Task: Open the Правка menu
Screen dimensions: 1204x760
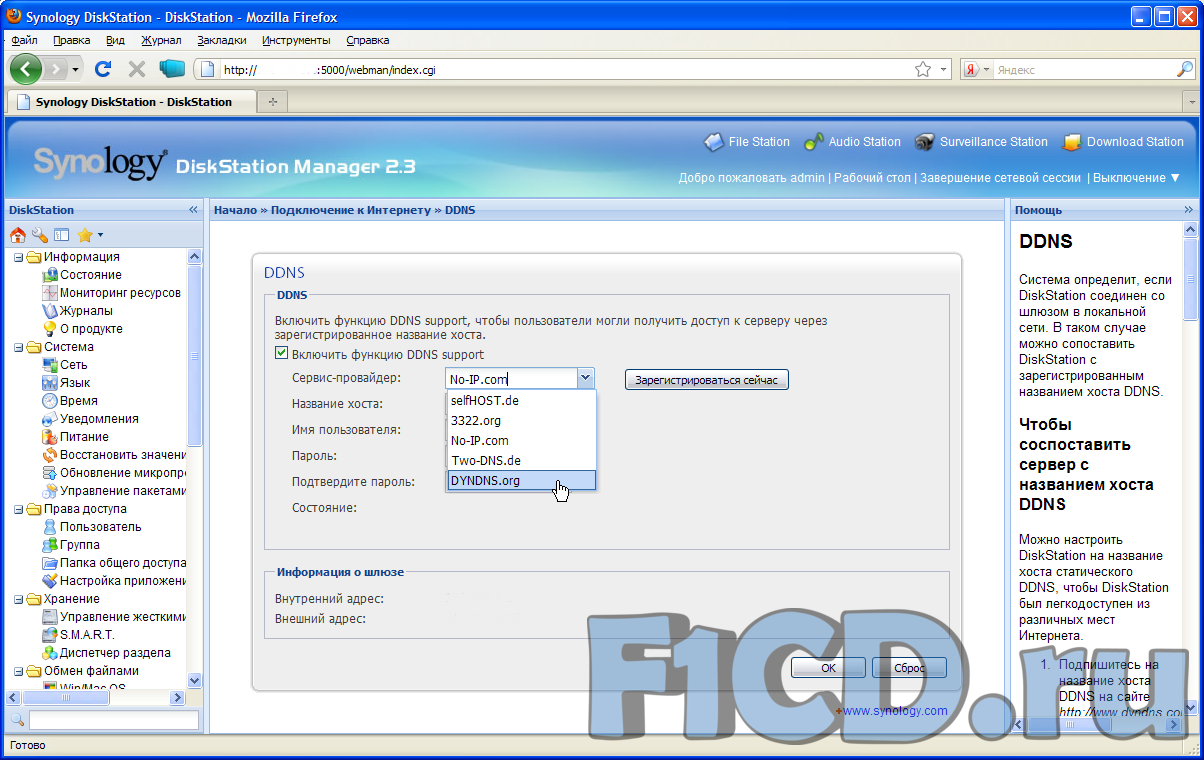Action: tap(71, 40)
